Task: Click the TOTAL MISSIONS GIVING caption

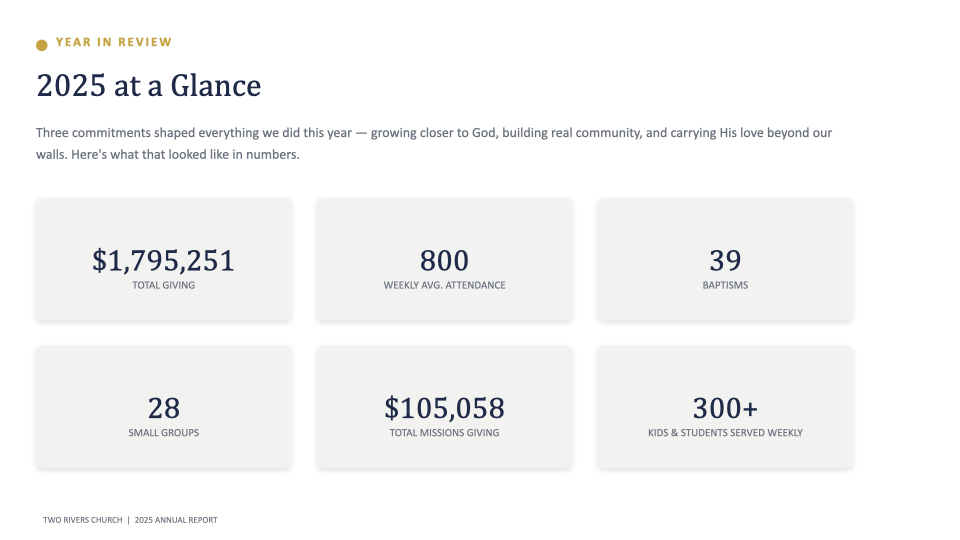Action: (444, 433)
